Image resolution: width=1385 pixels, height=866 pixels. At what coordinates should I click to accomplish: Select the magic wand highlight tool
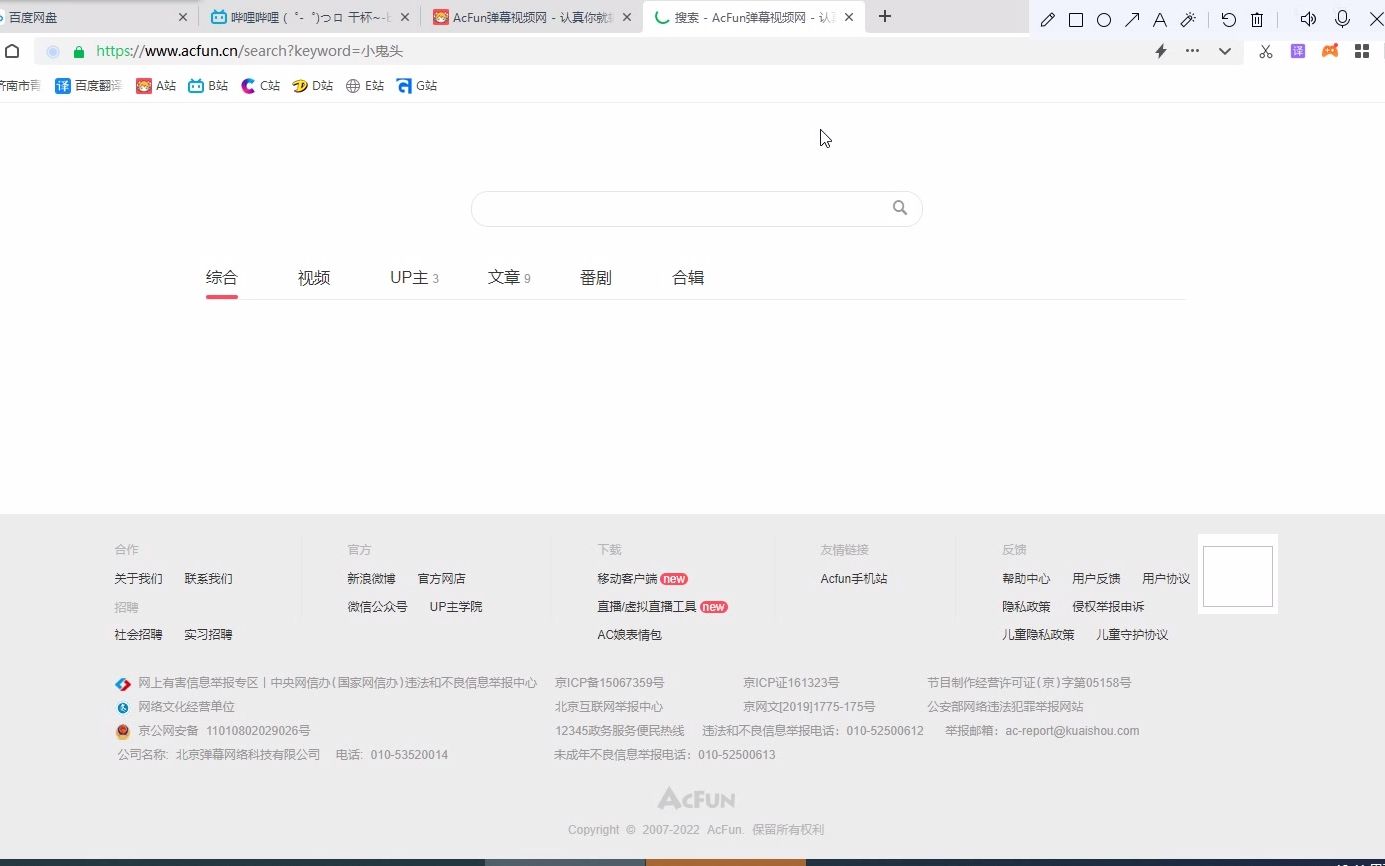click(x=1189, y=20)
